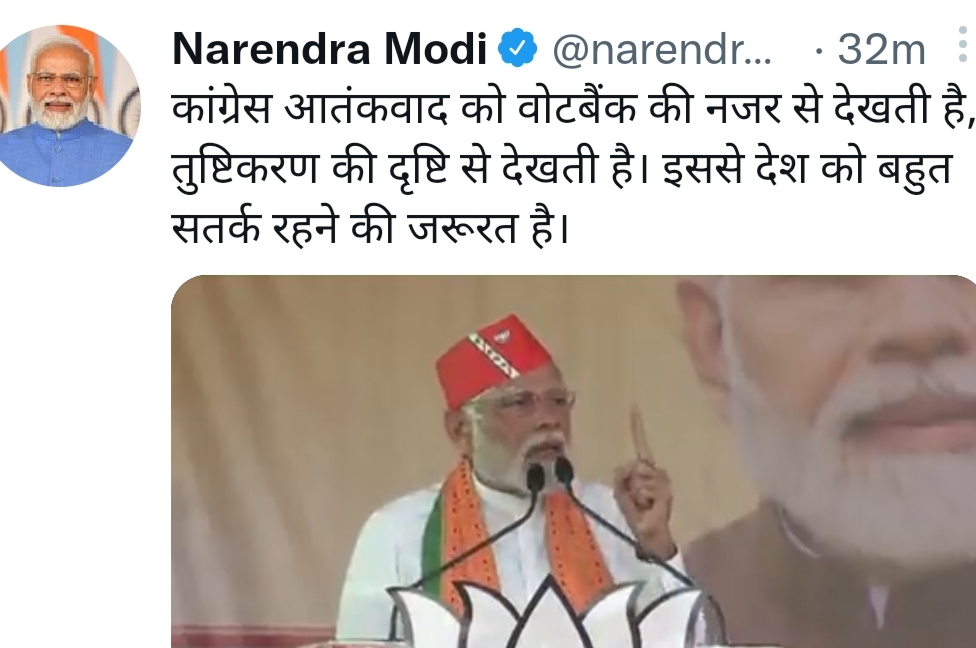Open Narendra Modi's round profile avatar
Viewport: 976px width, 648px height.
pos(61,106)
